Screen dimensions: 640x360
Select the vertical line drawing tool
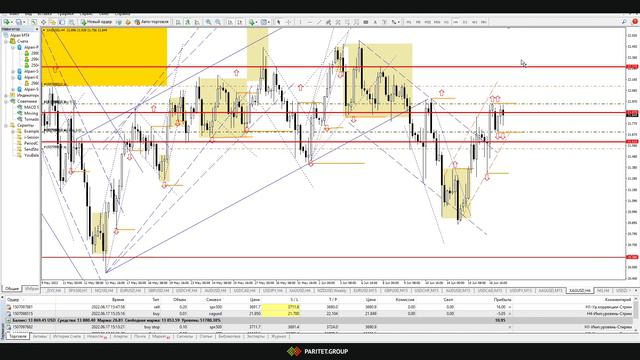[300, 22]
